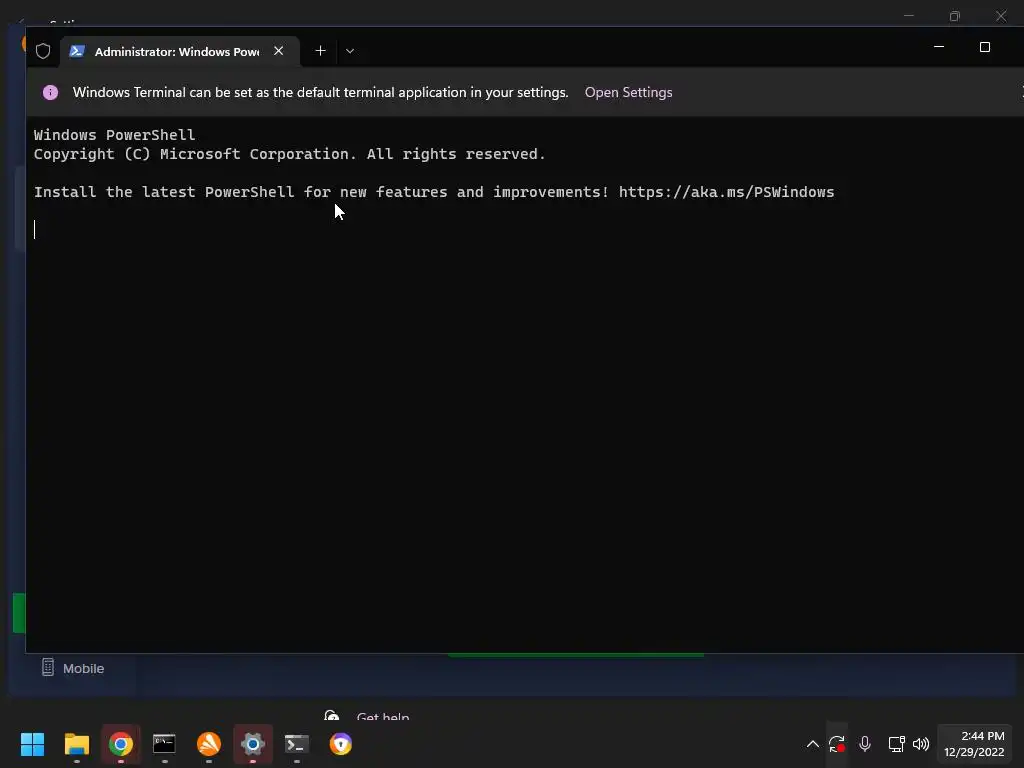Click the microphone tray icon
The height and width of the screenshot is (768, 1024).
pyautogui.click(x=865, y=744)
